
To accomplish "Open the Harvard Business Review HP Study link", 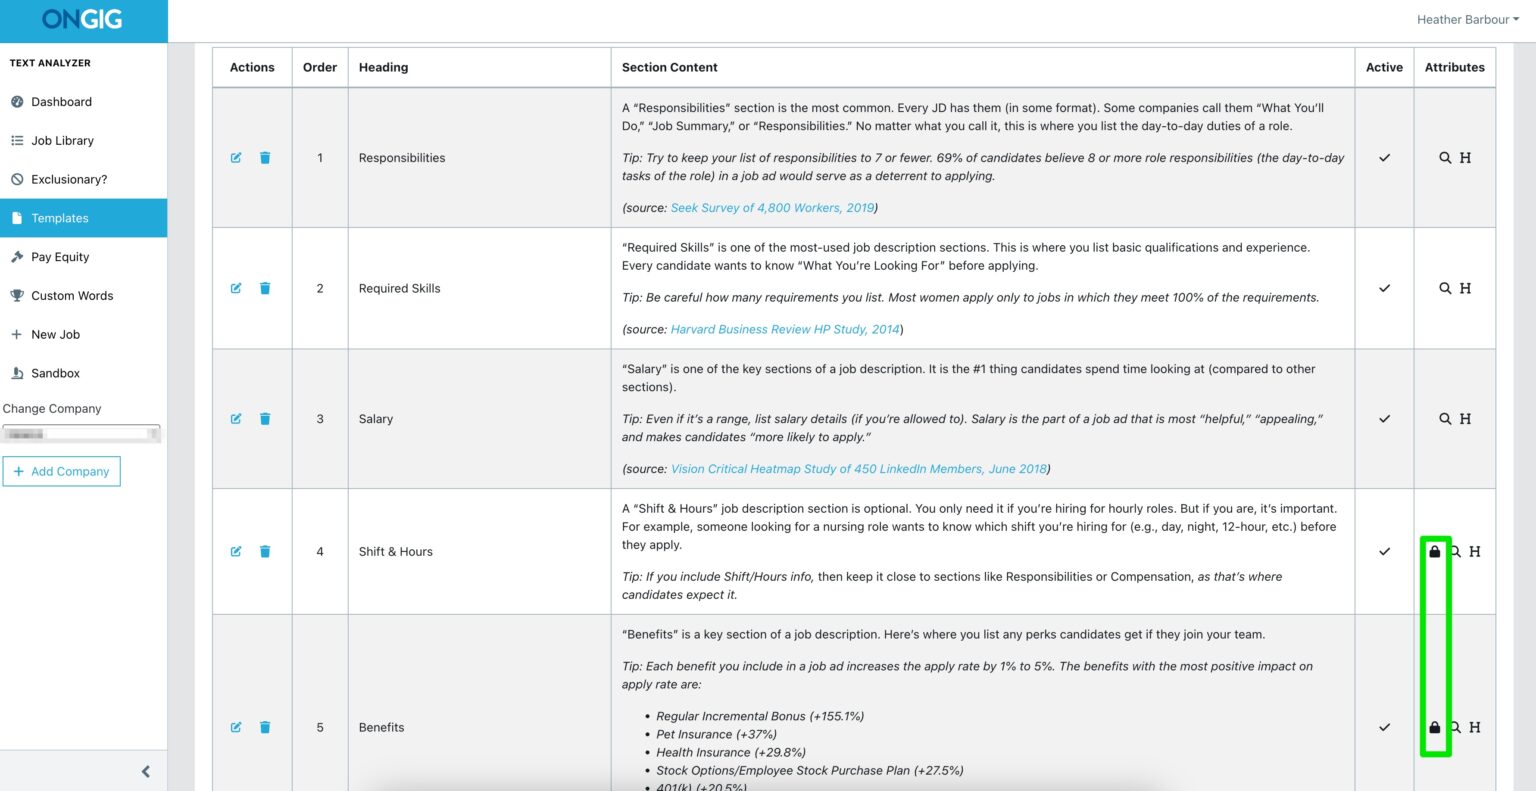I will point(784,329).
